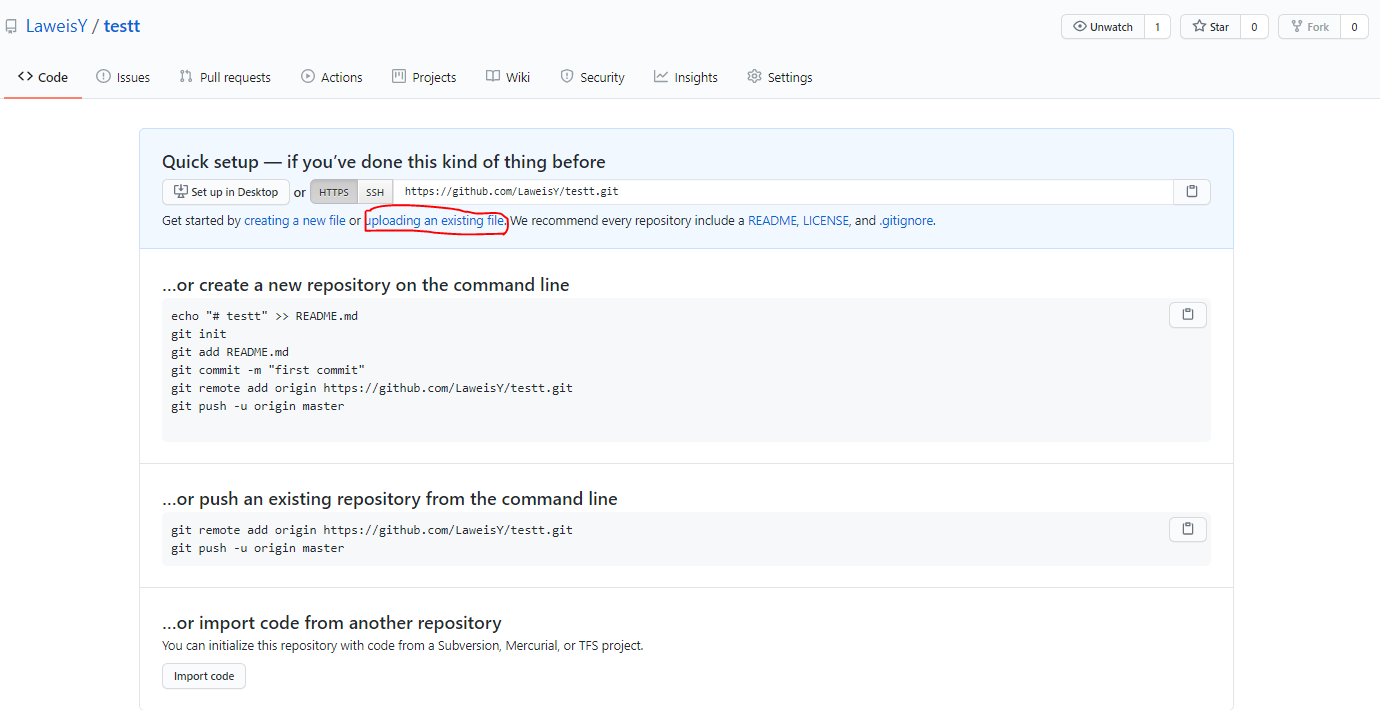Screen dimensions: 1380x710
Task: Click the watchers count 1
Action: click(x=1157, y=27)
